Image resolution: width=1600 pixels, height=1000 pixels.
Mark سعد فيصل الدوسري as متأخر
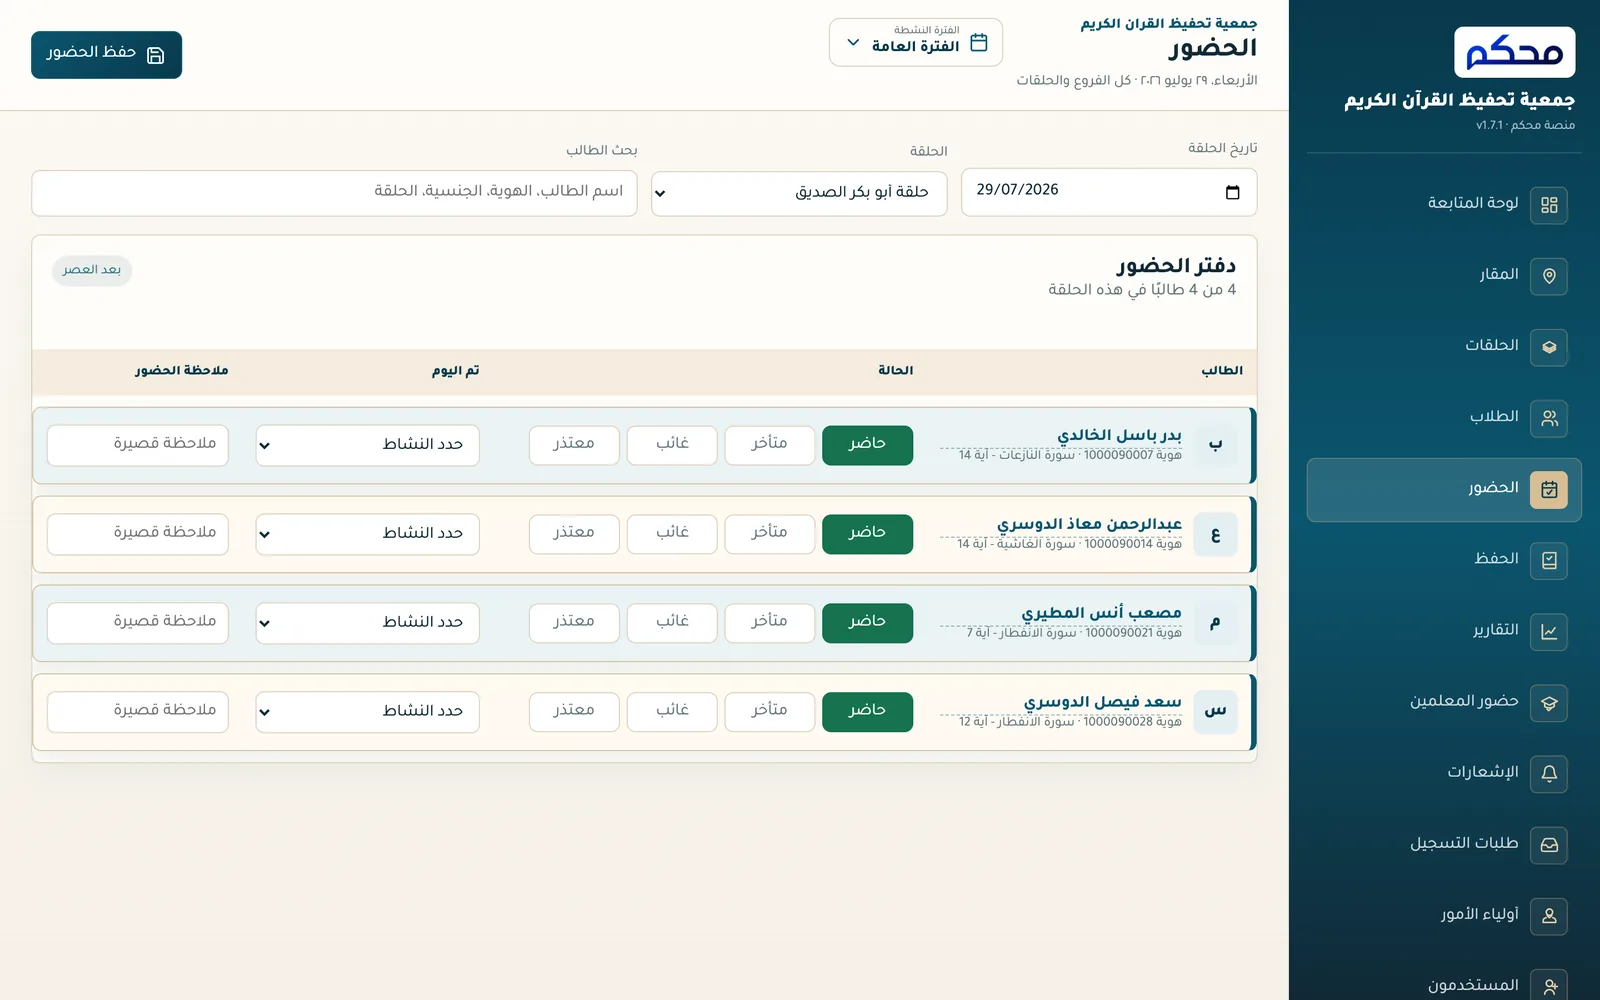coord(769,712)
